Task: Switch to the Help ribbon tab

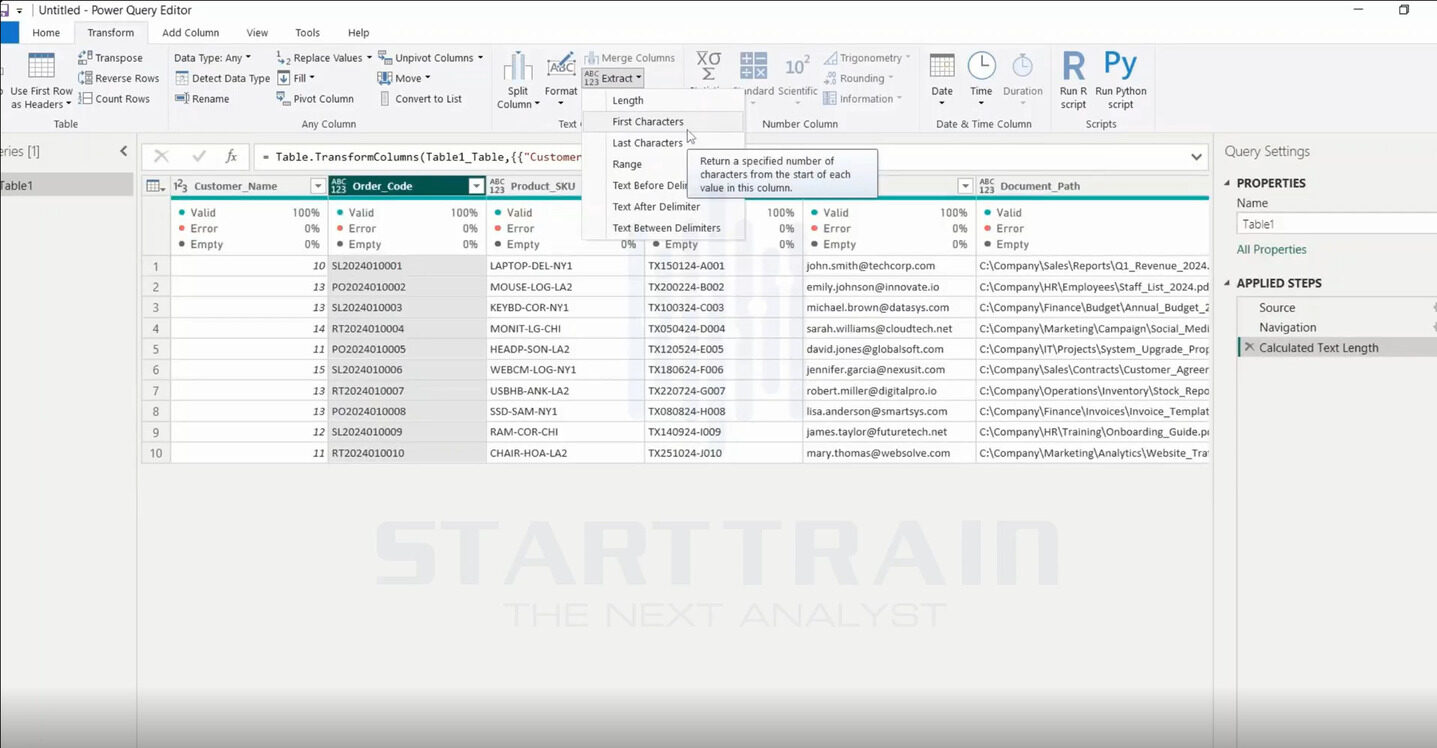Action: pos(359,33)
